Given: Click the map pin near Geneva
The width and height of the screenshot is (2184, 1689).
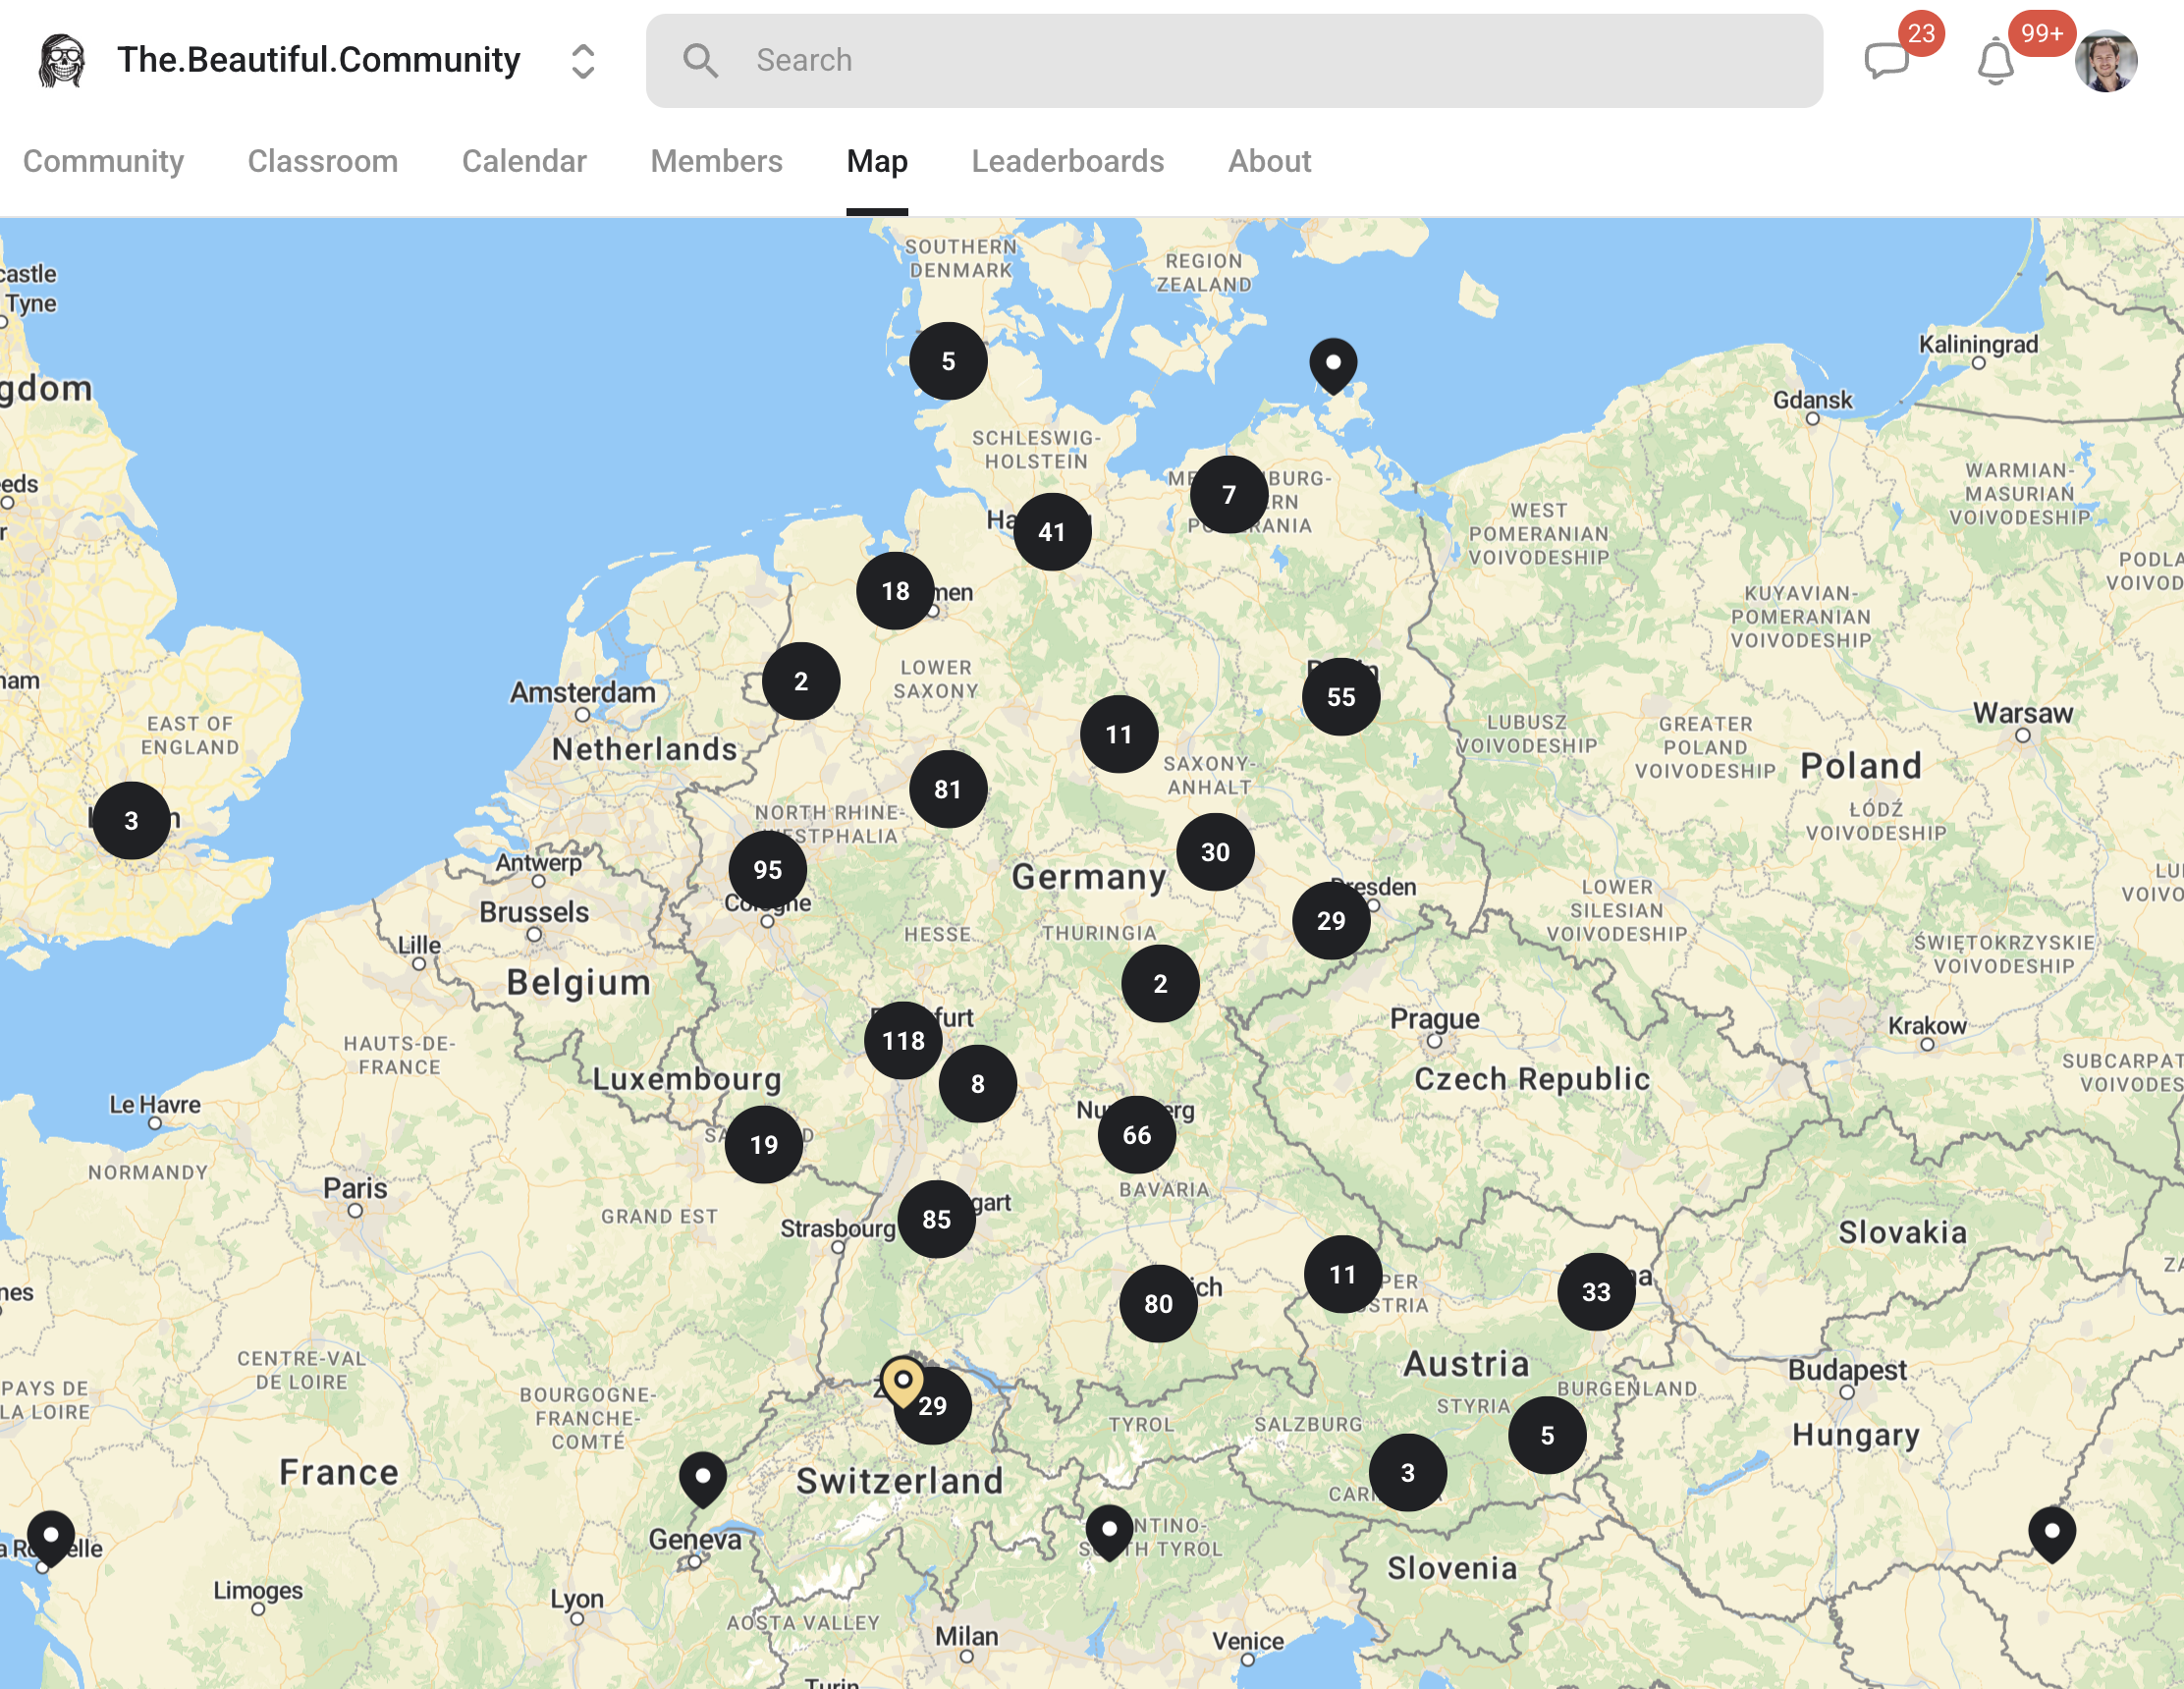Looking at the screenshot, I should pyautogui.click(x=703, y=1476).
